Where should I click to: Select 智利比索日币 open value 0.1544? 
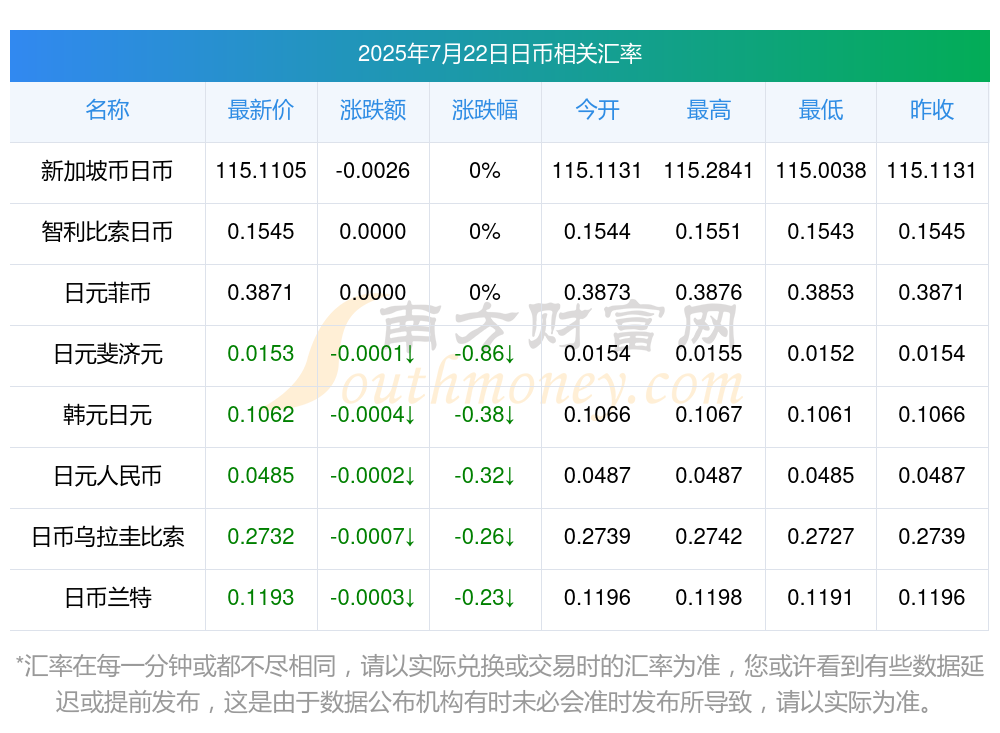coord(597,232)
